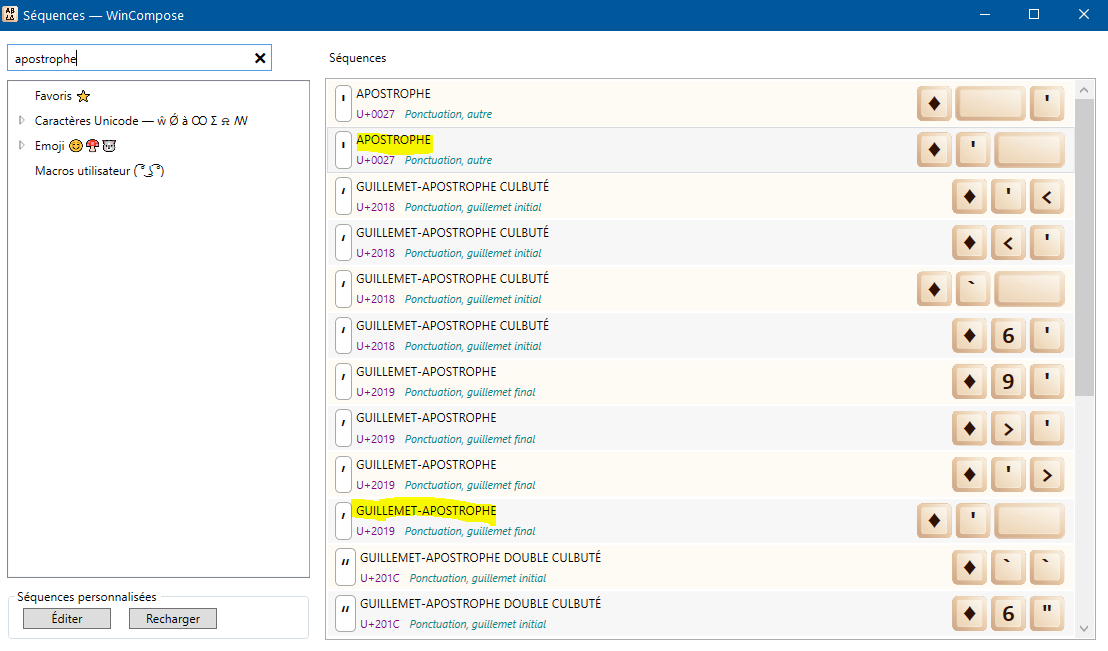1108x651 pixels.
Task: Click scrollbar down arrow in sequences list
Action: pyautogui.click(x=1084, y=628)
